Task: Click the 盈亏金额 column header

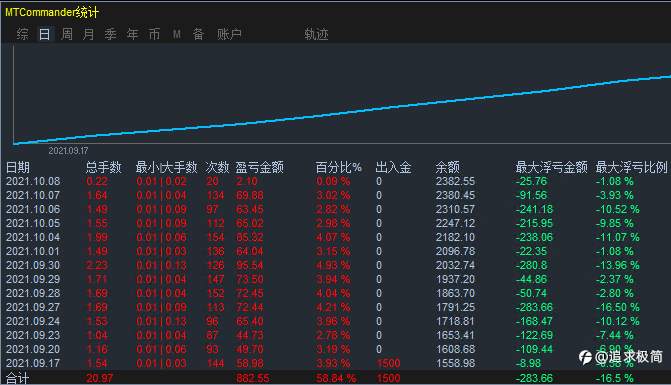Action: [x=260, y=167]
